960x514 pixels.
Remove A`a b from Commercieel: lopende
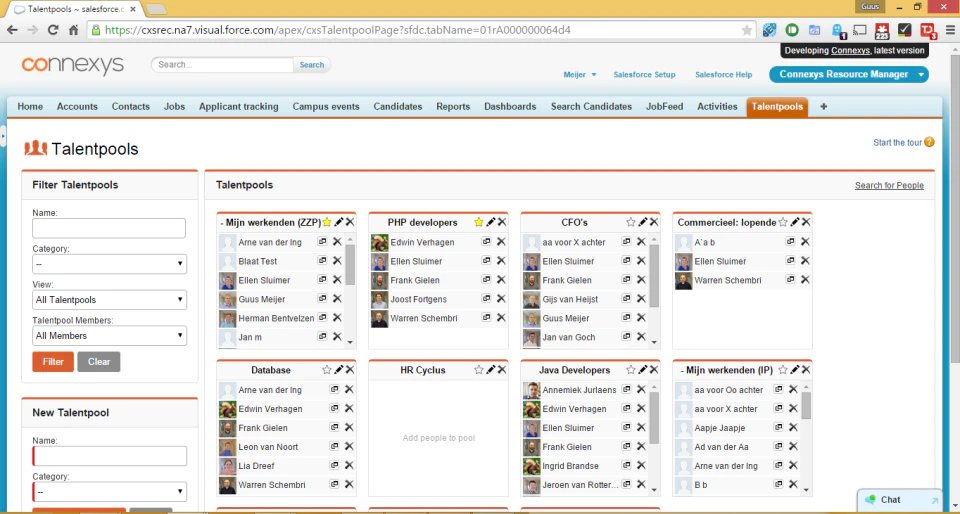click(x=805, y=242)
